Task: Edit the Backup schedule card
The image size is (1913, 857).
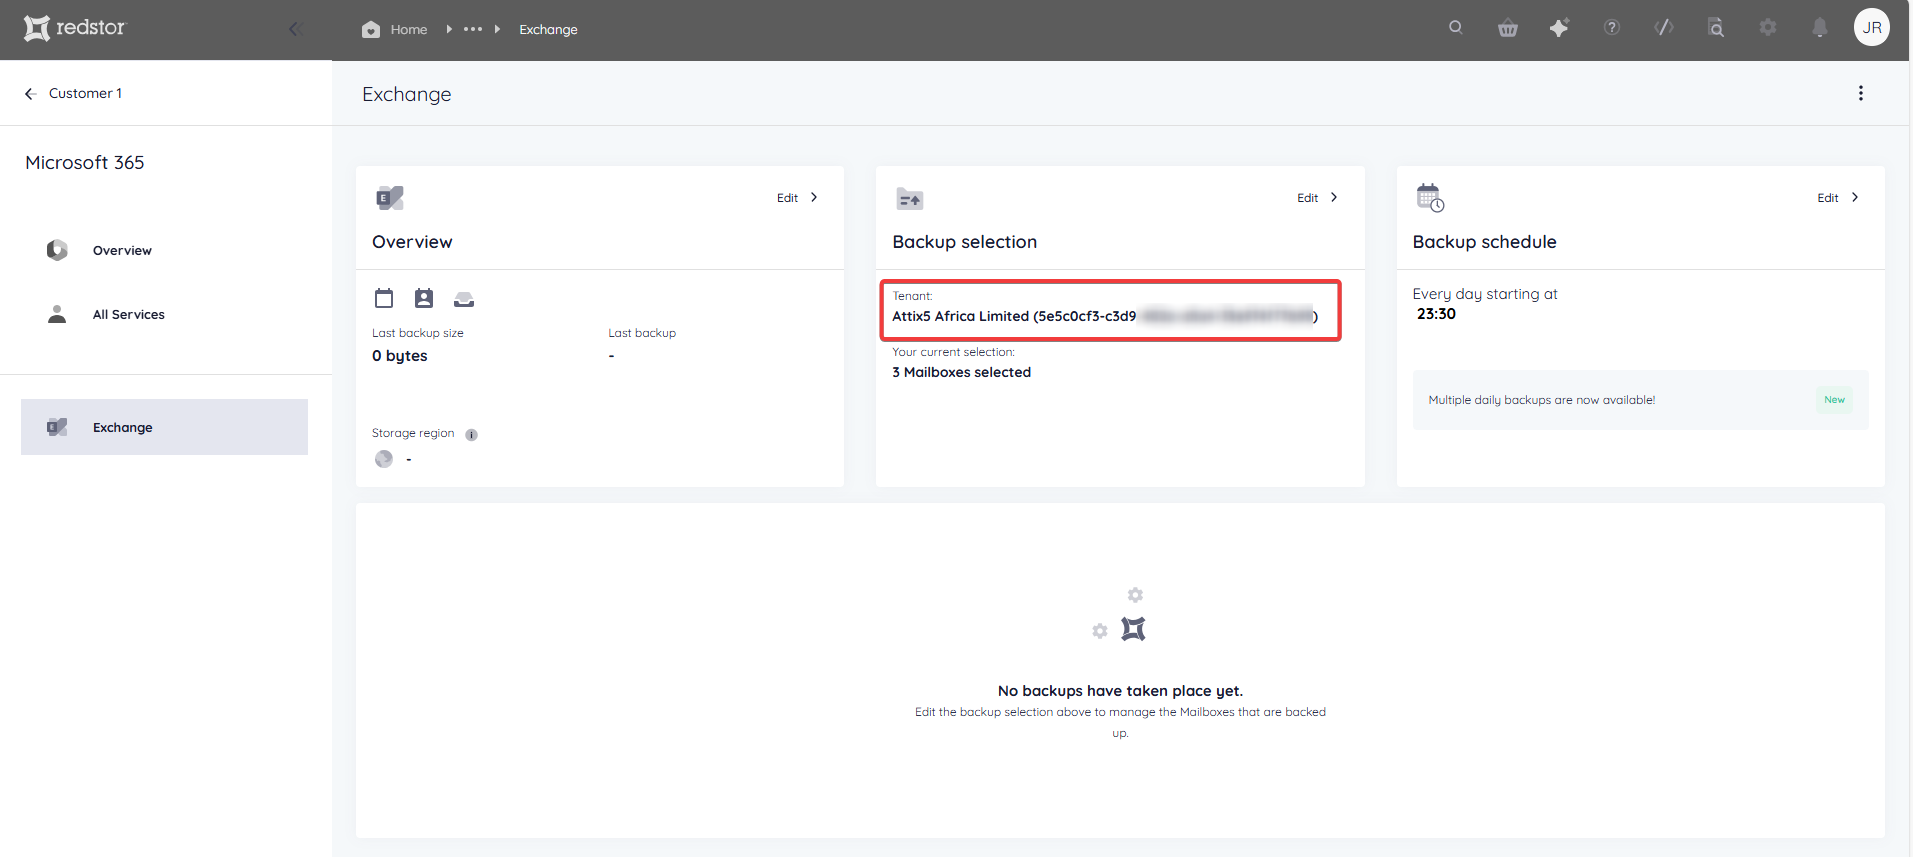Action: point(1827,198)
